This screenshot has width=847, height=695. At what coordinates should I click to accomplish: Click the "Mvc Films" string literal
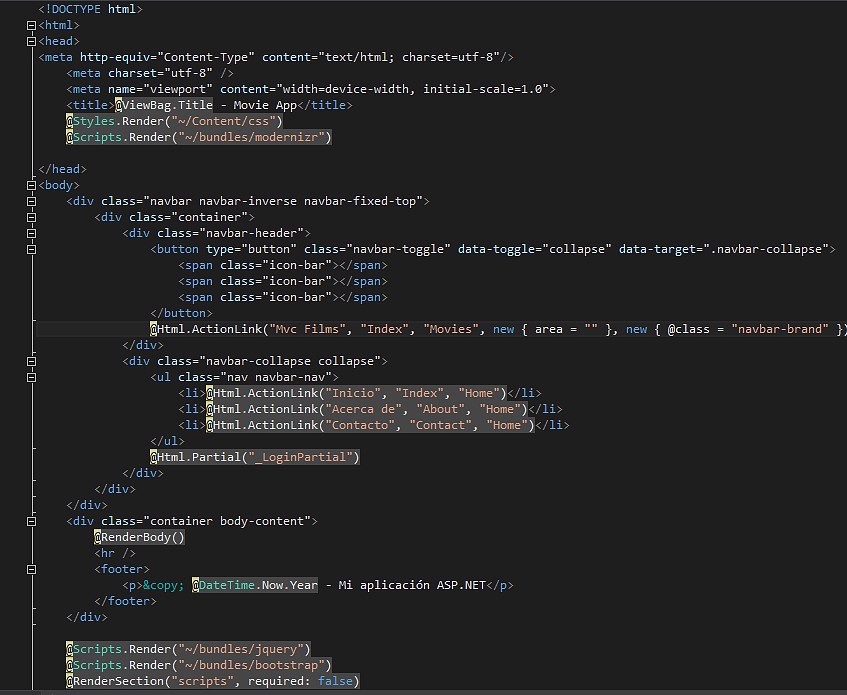pyautogui.click(x=307, y=329)
